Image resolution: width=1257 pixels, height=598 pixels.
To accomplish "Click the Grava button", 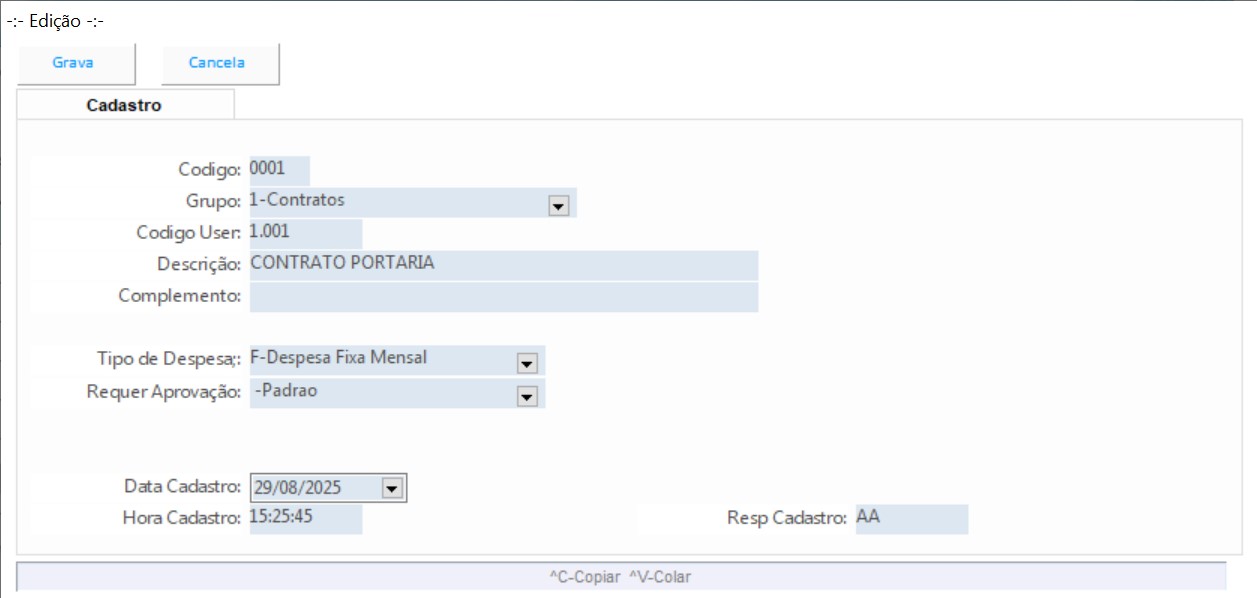I will pyautogui.click(x=73, y=63).
